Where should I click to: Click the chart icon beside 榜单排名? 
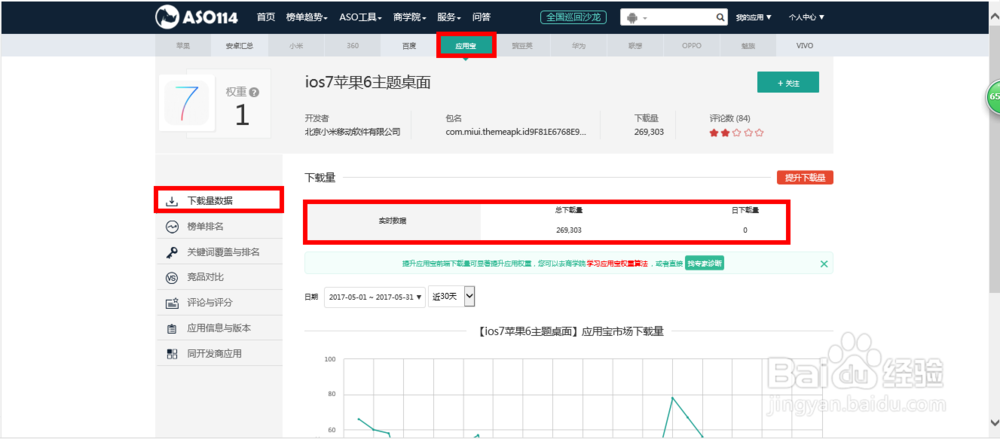click(x=172, y=227)
